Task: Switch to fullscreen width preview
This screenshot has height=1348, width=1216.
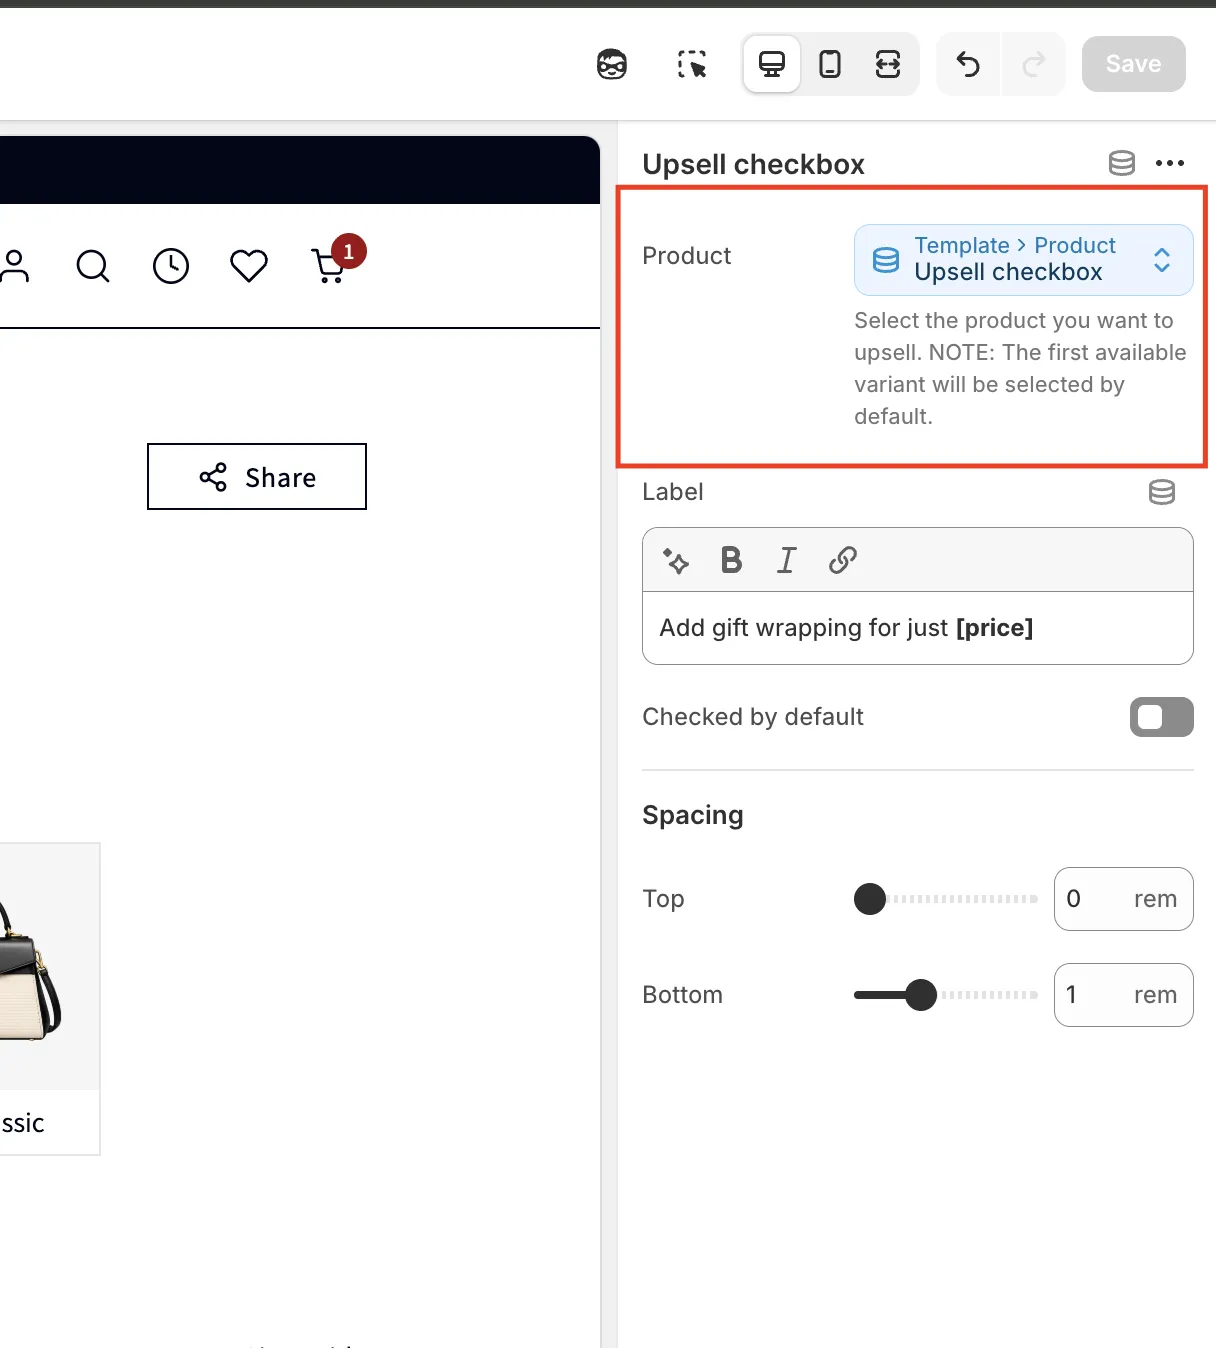Action: pyautogui.click(x=888, y=65)
